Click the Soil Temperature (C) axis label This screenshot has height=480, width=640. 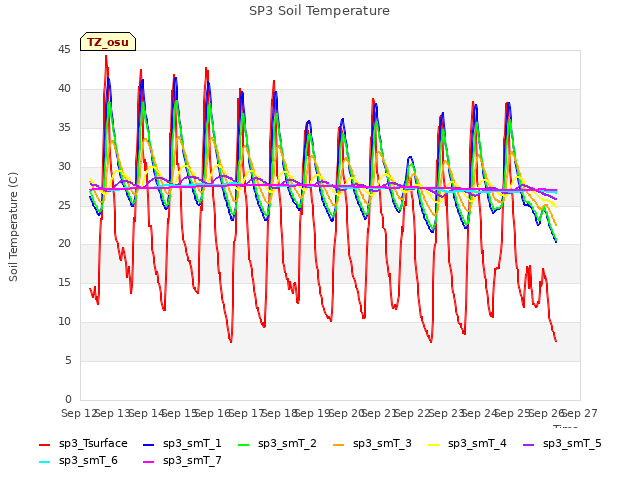[x=13, y=227]
